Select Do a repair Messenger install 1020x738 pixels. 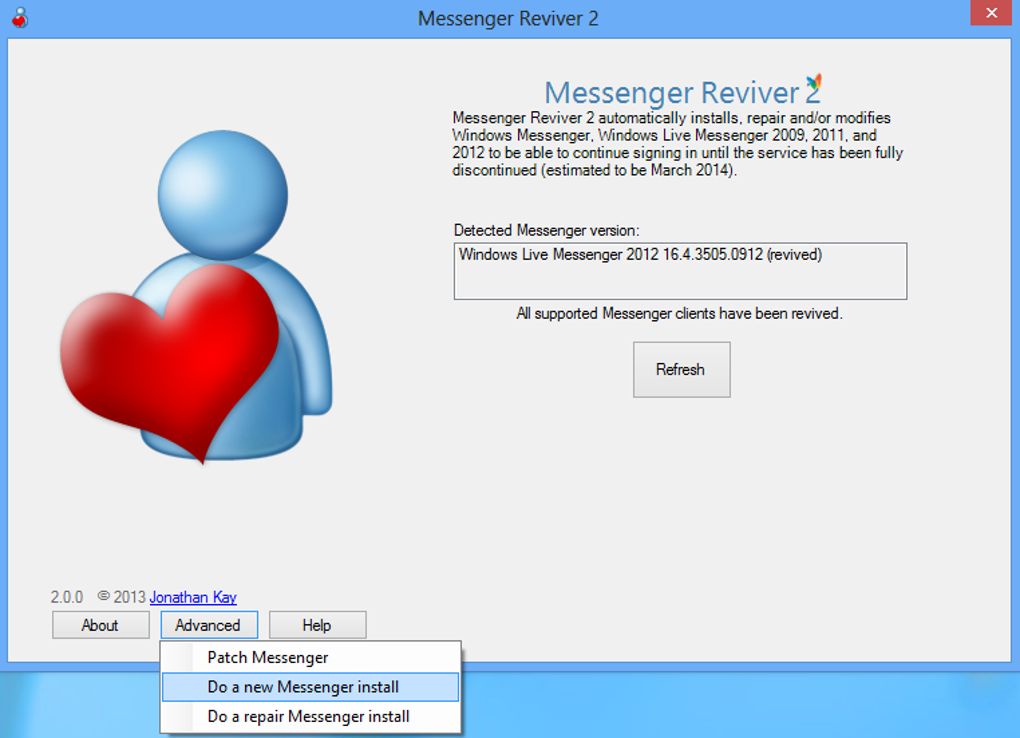point(310,717)
